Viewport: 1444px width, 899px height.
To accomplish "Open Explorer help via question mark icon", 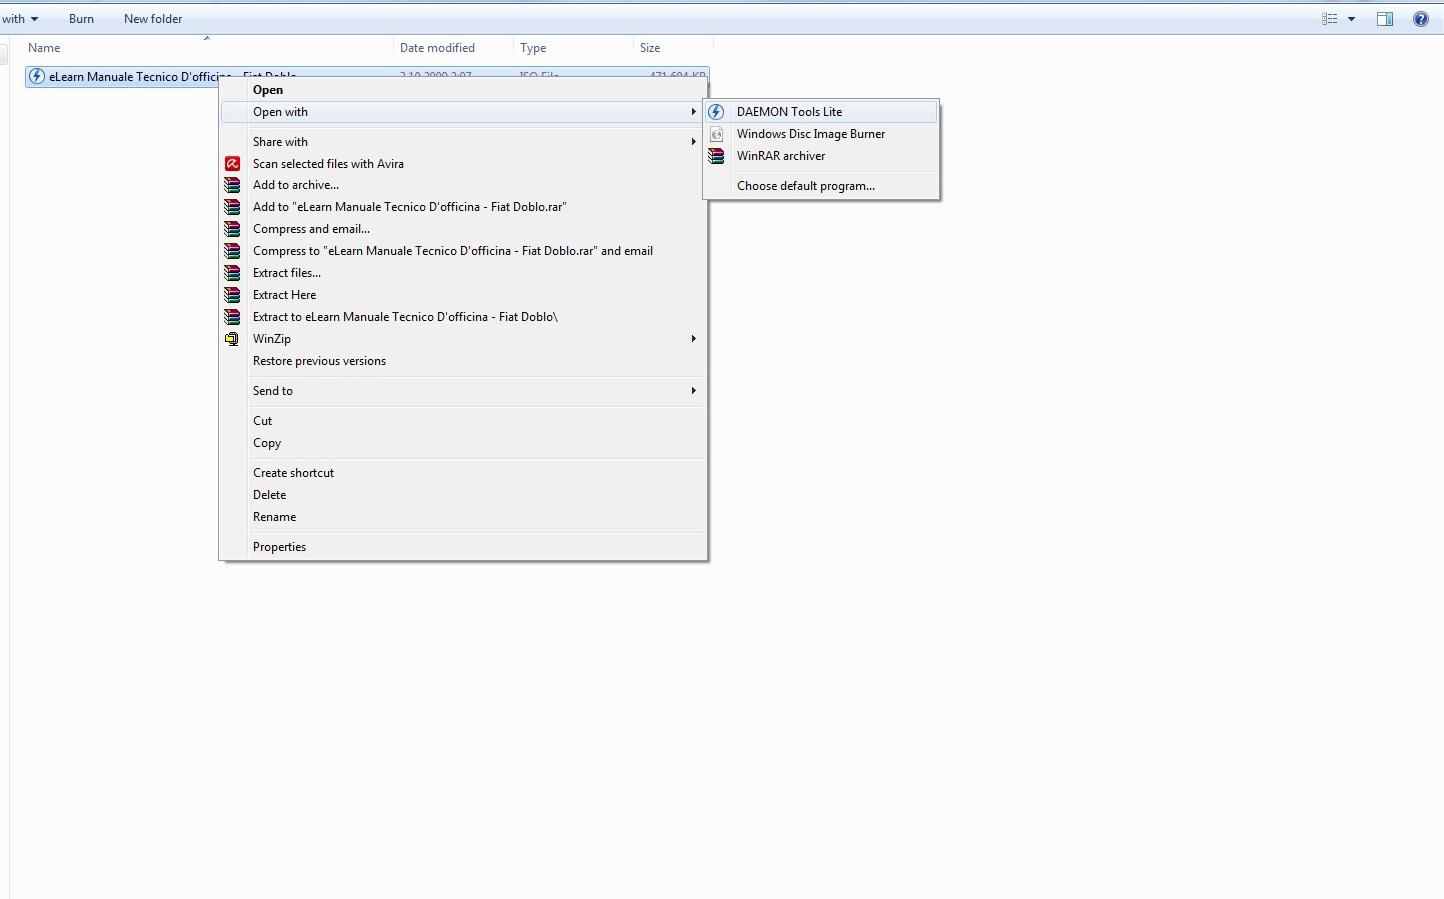I will coord(1421,19).
